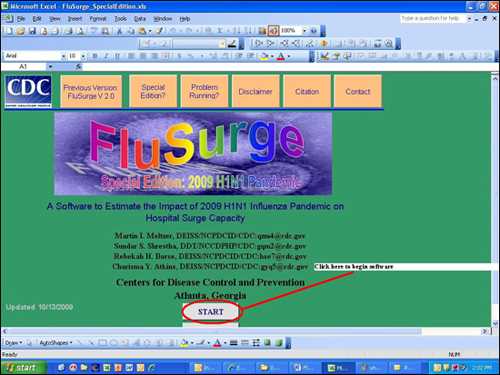Image resolution: width=500 pixels, height=375 pixels.
Task: Click the horizontal scrollbar at sheet bottom
Action: pos(247,331)
